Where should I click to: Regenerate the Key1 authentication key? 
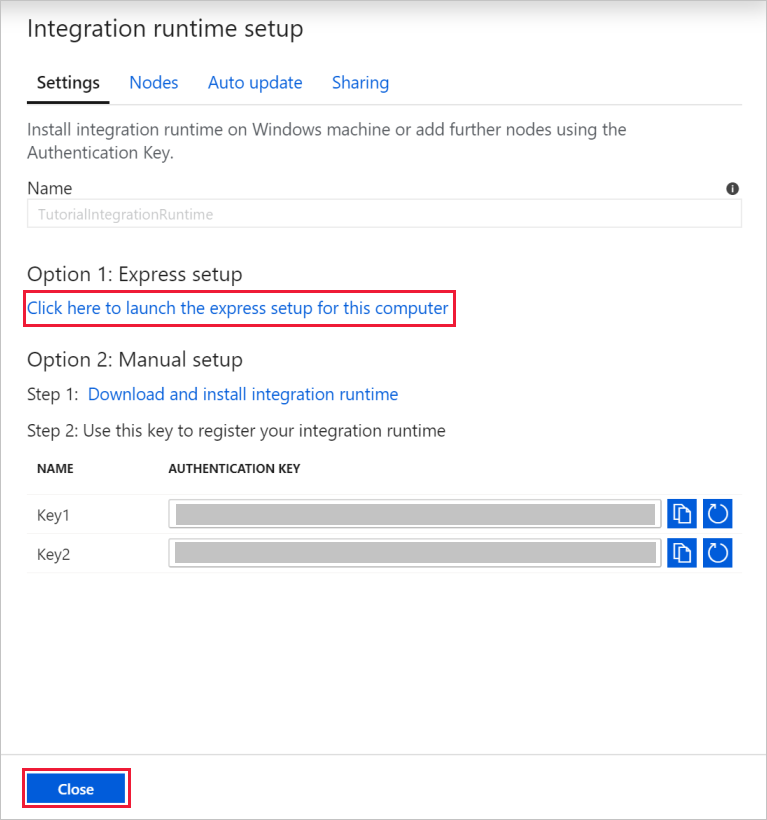pyautogui.click(x=717, y=513)
